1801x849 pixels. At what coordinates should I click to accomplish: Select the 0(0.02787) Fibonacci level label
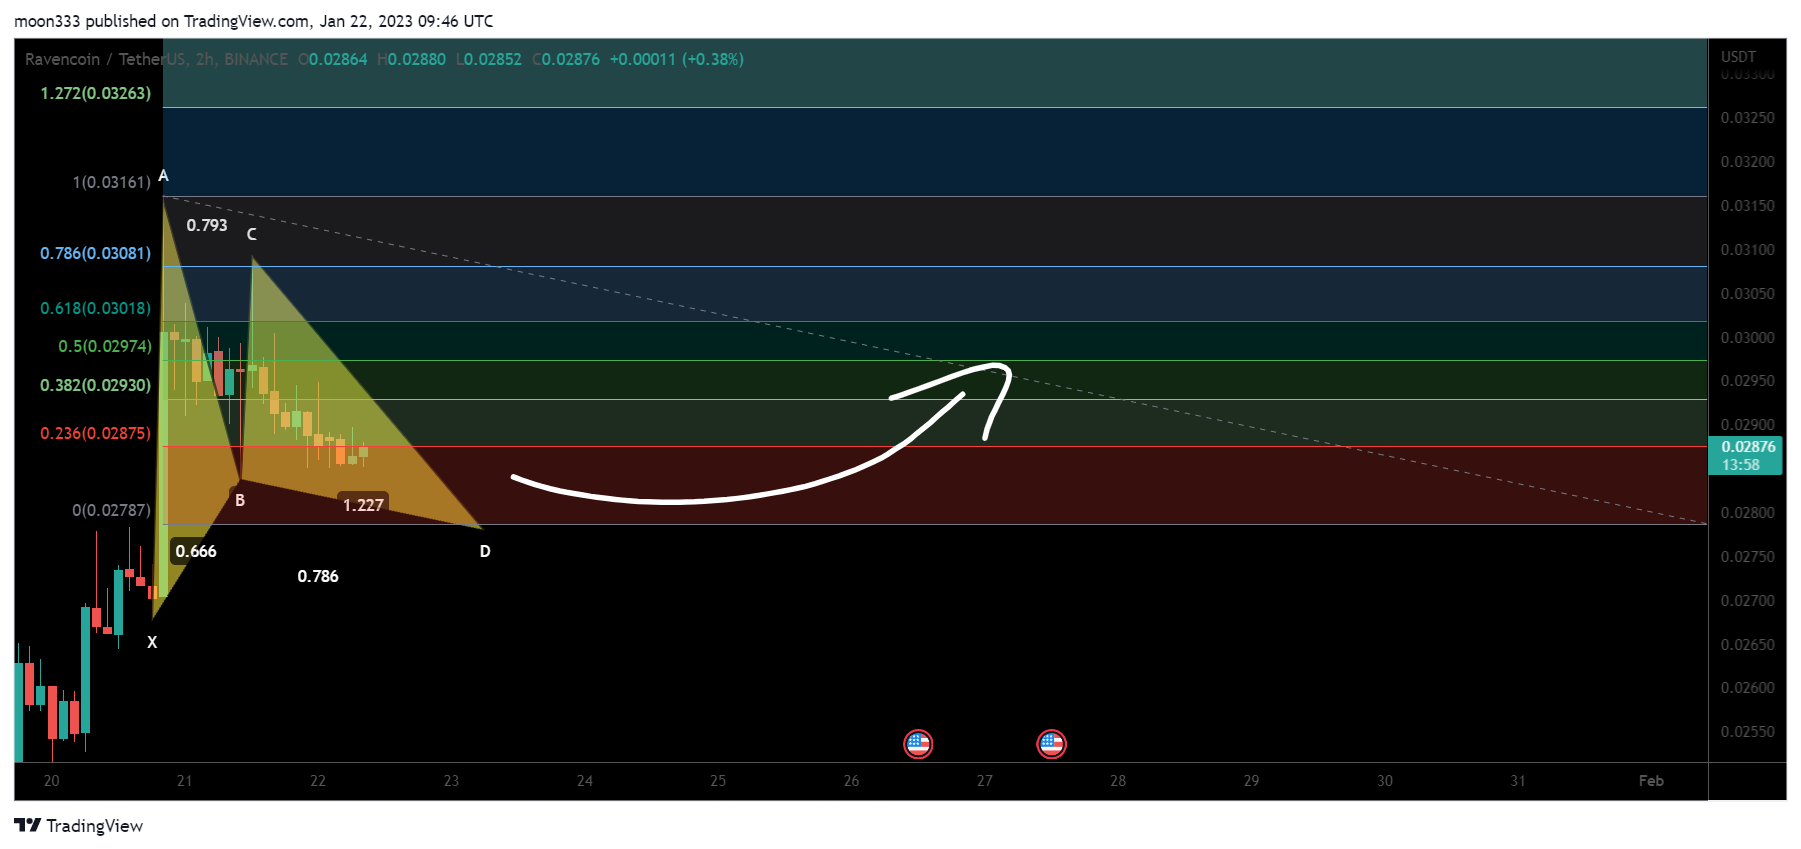tap(112, 510)
